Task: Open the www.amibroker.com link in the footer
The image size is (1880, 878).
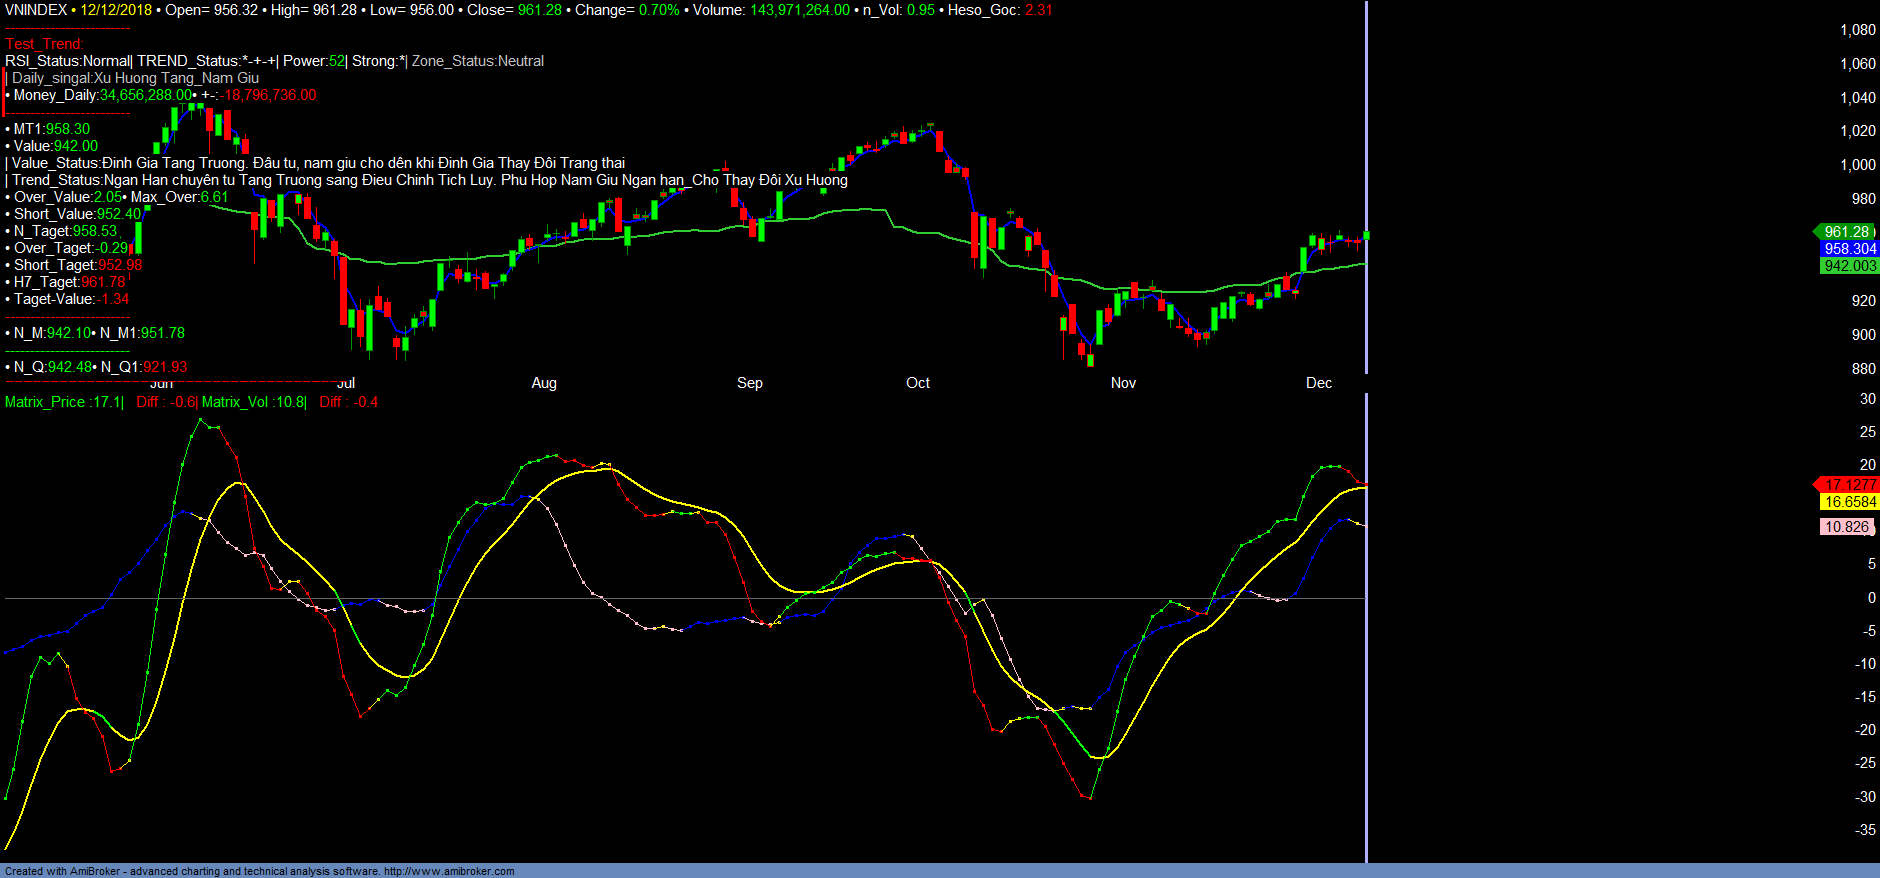Action: tap(449, 871)
